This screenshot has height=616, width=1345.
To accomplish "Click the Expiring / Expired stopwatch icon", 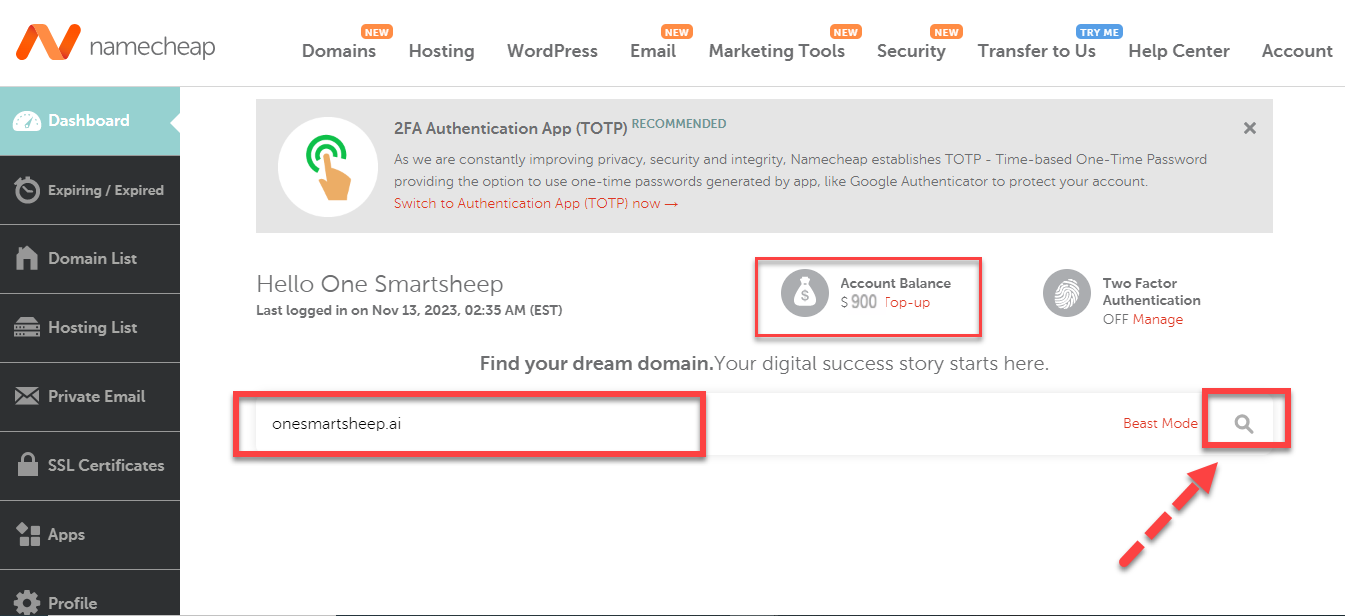I will [28, 190].
